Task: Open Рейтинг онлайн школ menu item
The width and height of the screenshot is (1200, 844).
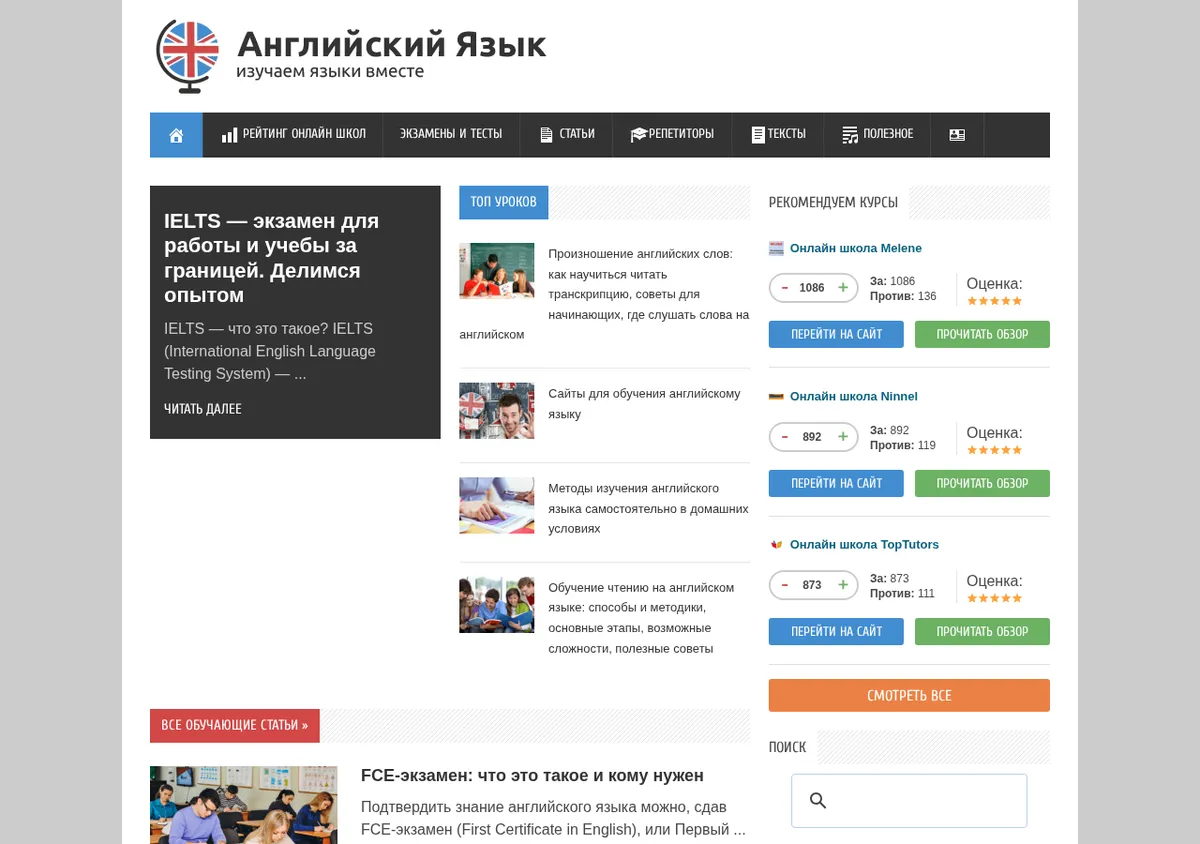Action: click(293, 135)
